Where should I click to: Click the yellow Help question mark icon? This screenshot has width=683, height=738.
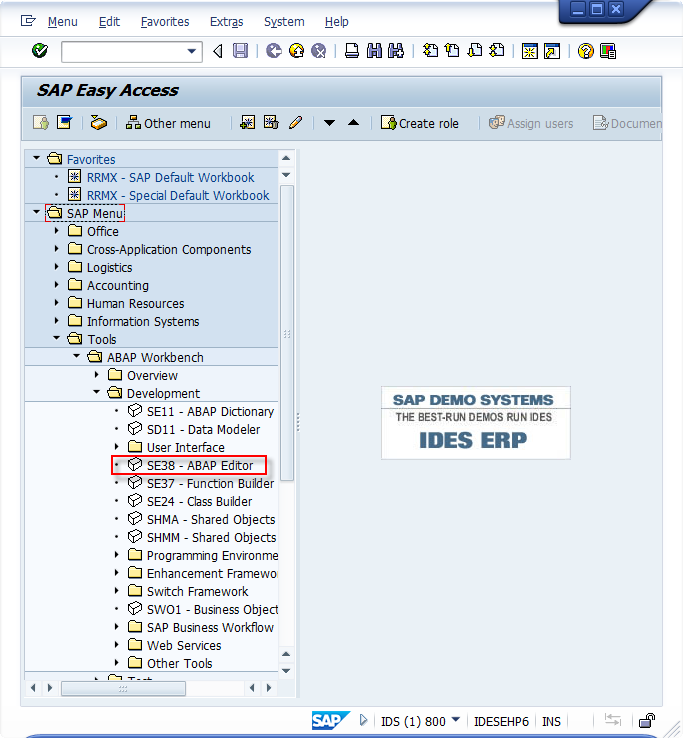tap(586, 51)
